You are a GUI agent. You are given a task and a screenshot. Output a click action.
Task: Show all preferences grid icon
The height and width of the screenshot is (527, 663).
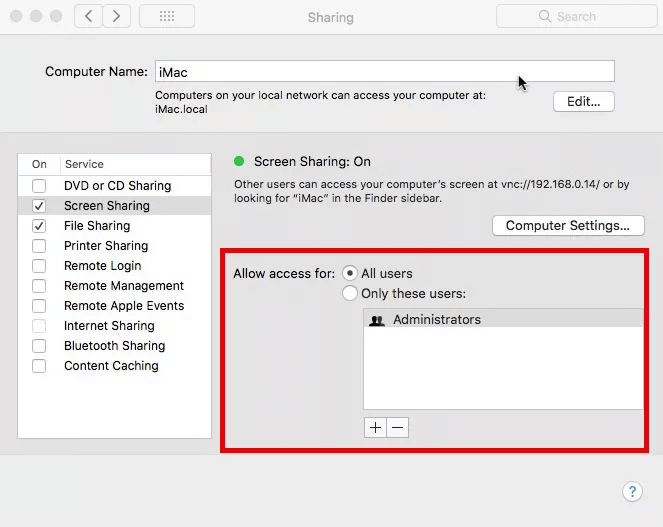coord(167,16)
